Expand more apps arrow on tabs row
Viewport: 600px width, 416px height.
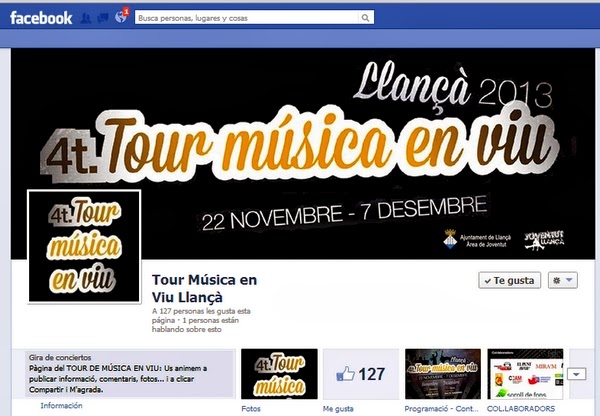click(x=576, y=374)
